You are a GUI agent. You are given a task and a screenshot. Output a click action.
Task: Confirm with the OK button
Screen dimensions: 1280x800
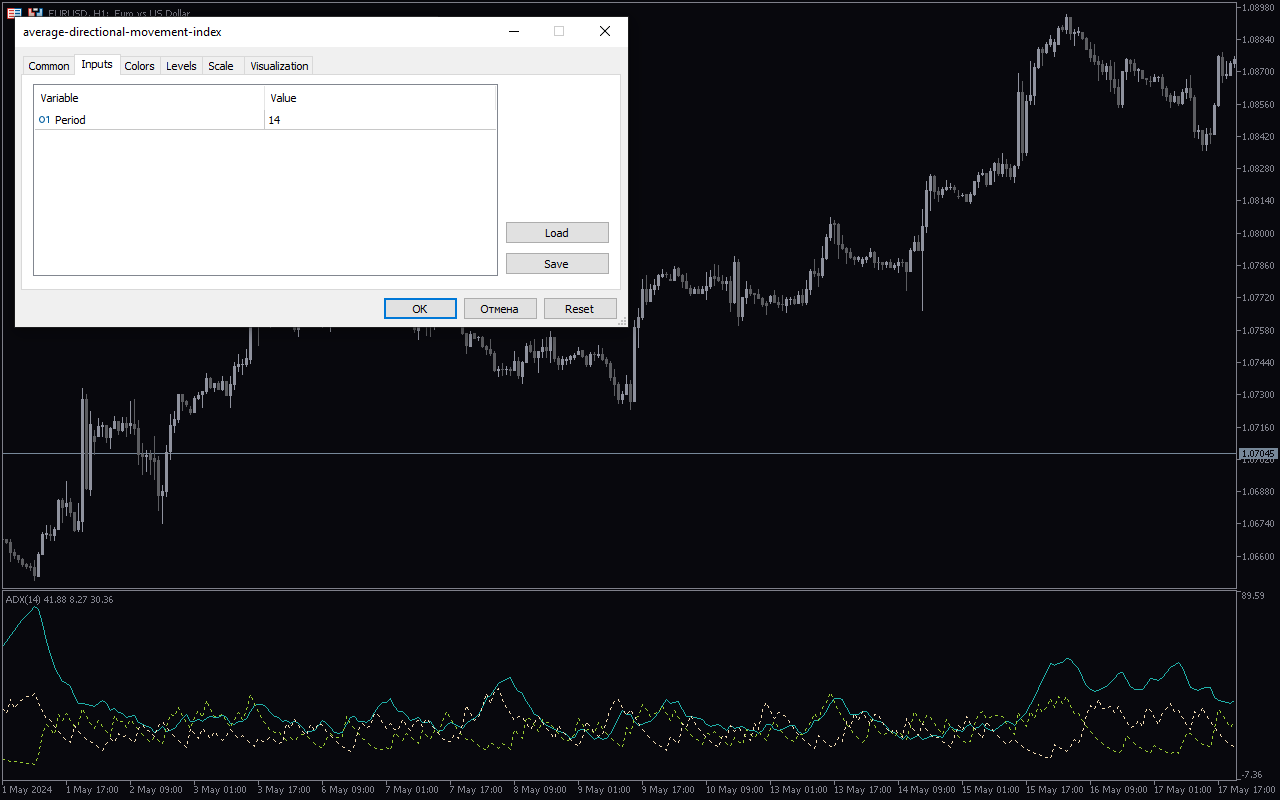click(420, 309)
